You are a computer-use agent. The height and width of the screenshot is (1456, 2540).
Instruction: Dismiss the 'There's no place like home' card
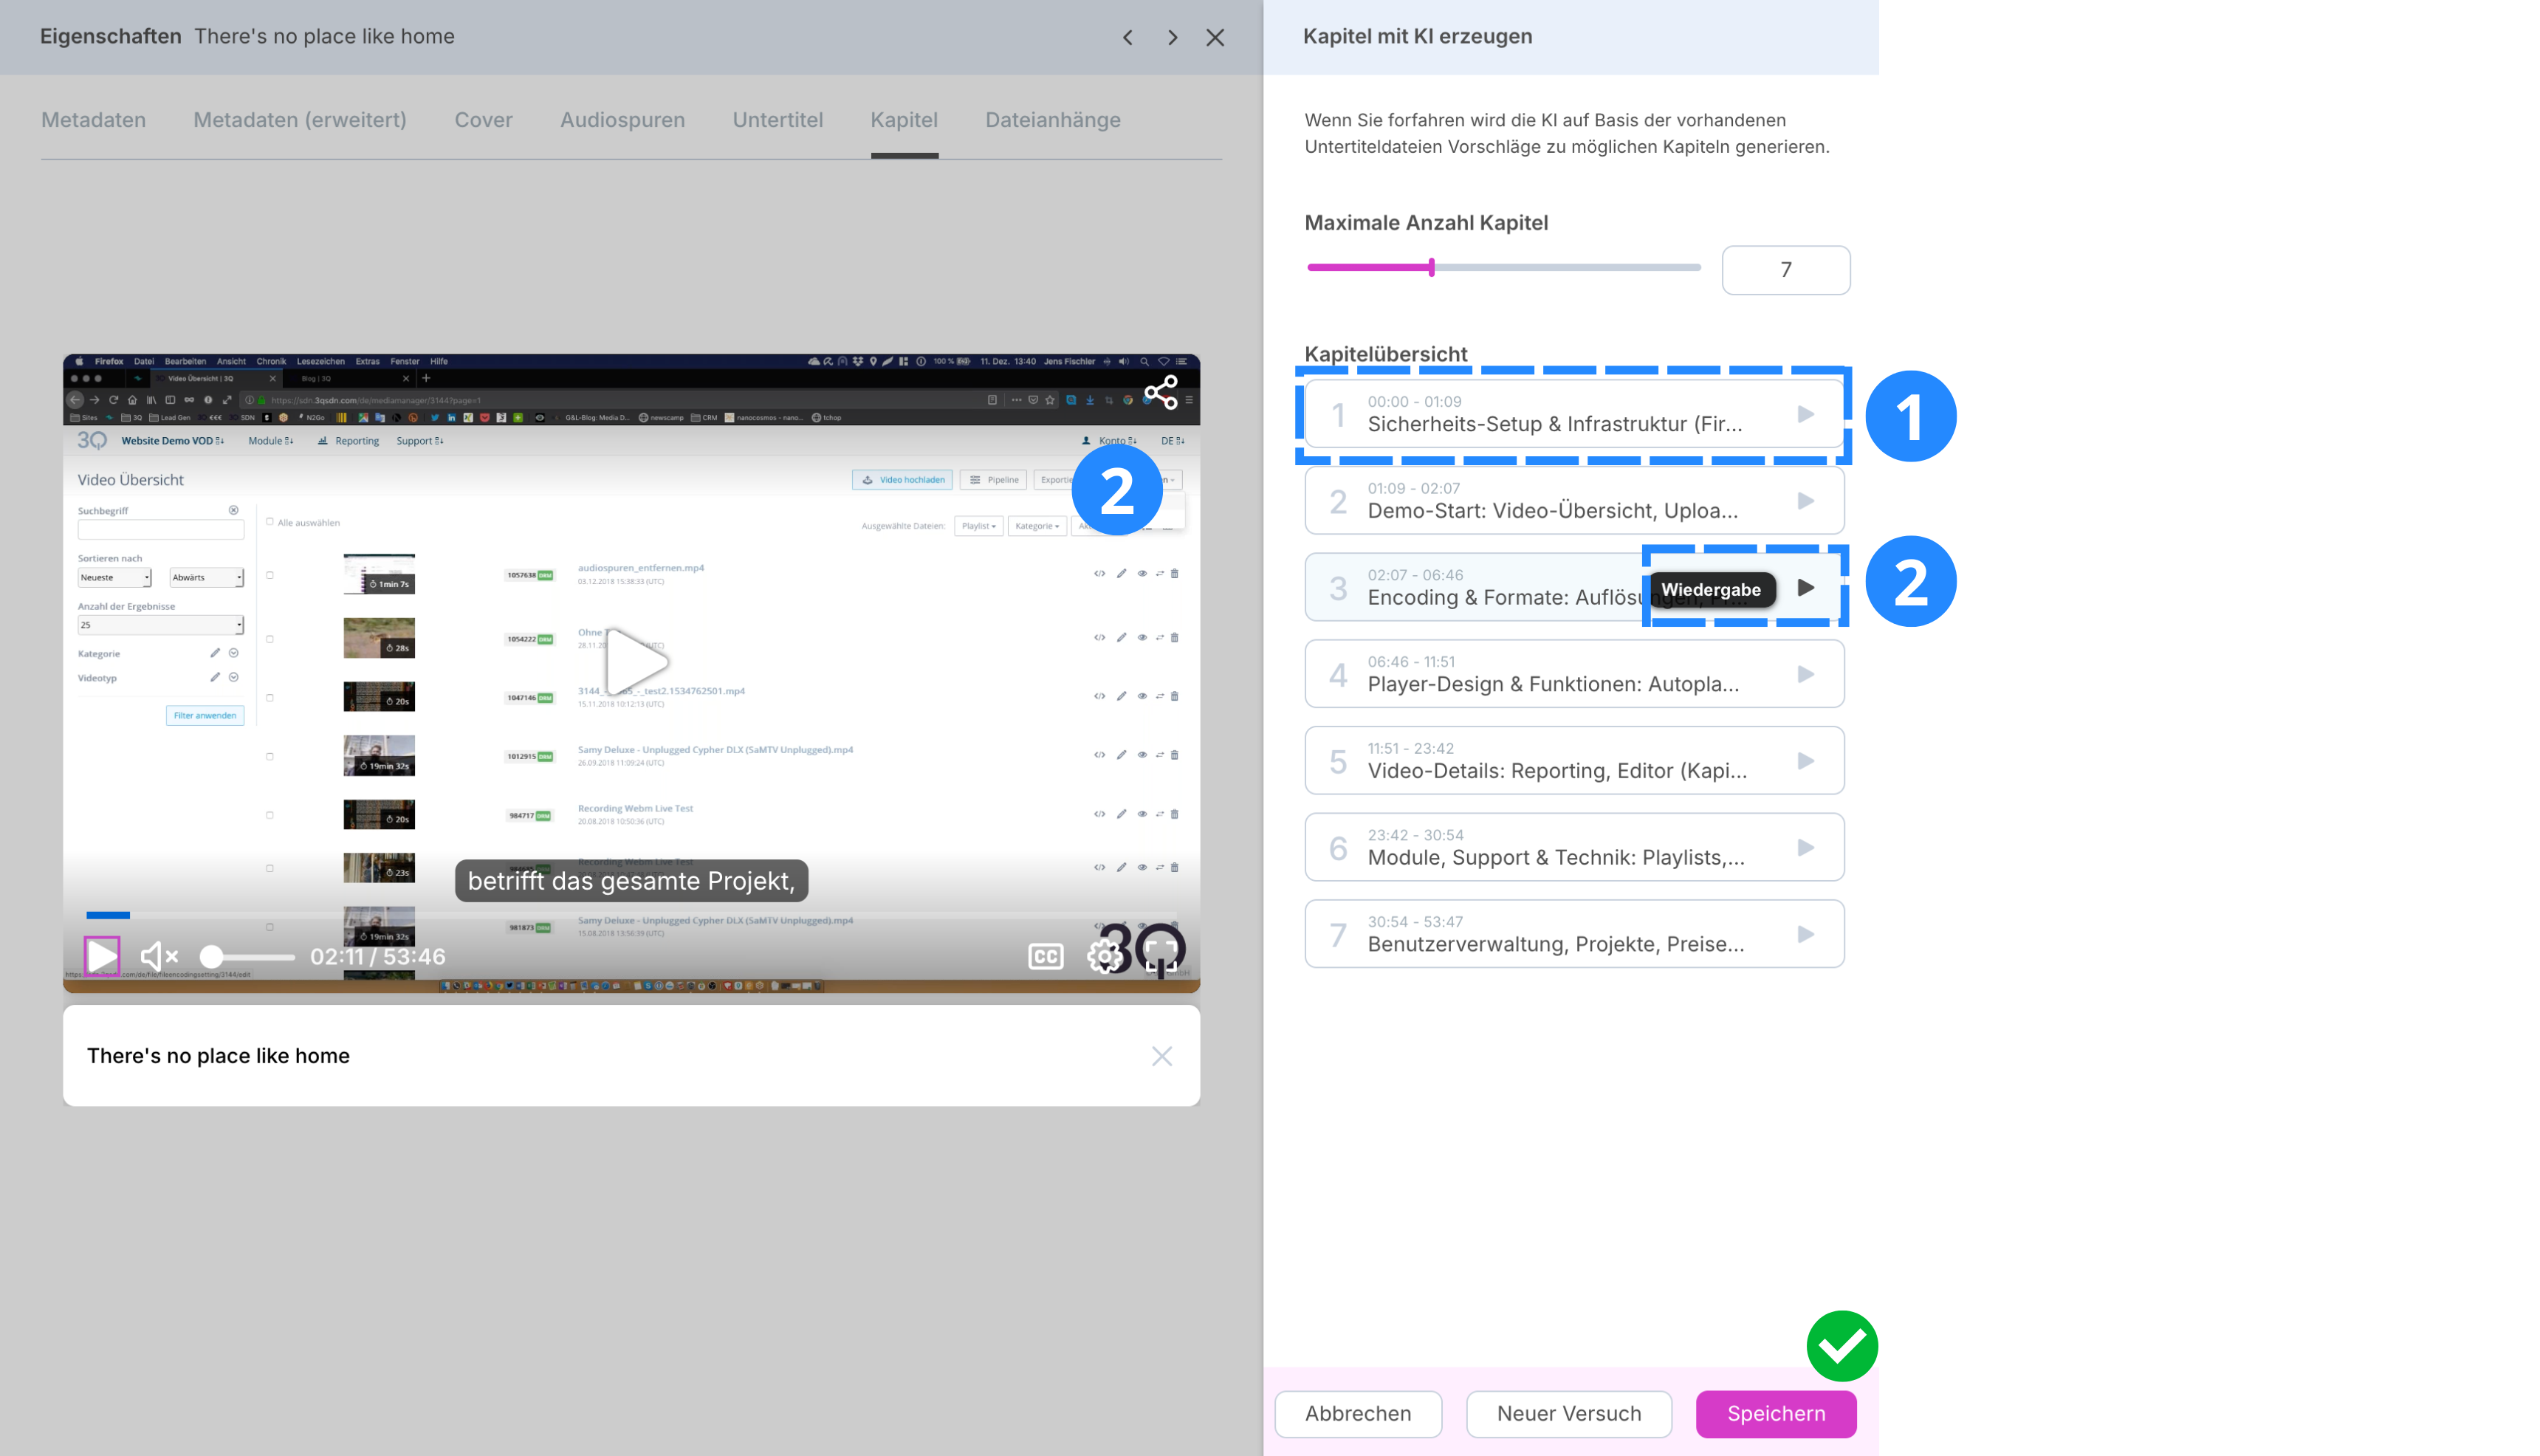pos(1161,1056)
